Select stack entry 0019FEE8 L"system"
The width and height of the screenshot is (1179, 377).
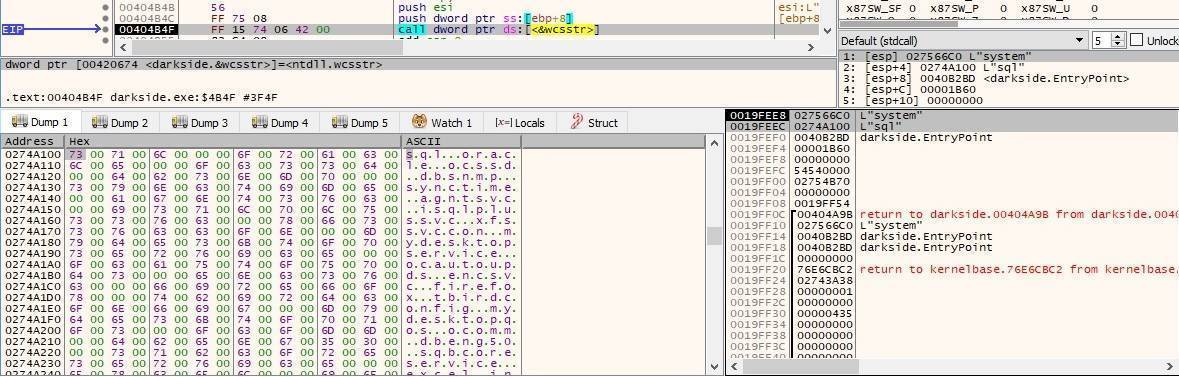tap(952, 115)
